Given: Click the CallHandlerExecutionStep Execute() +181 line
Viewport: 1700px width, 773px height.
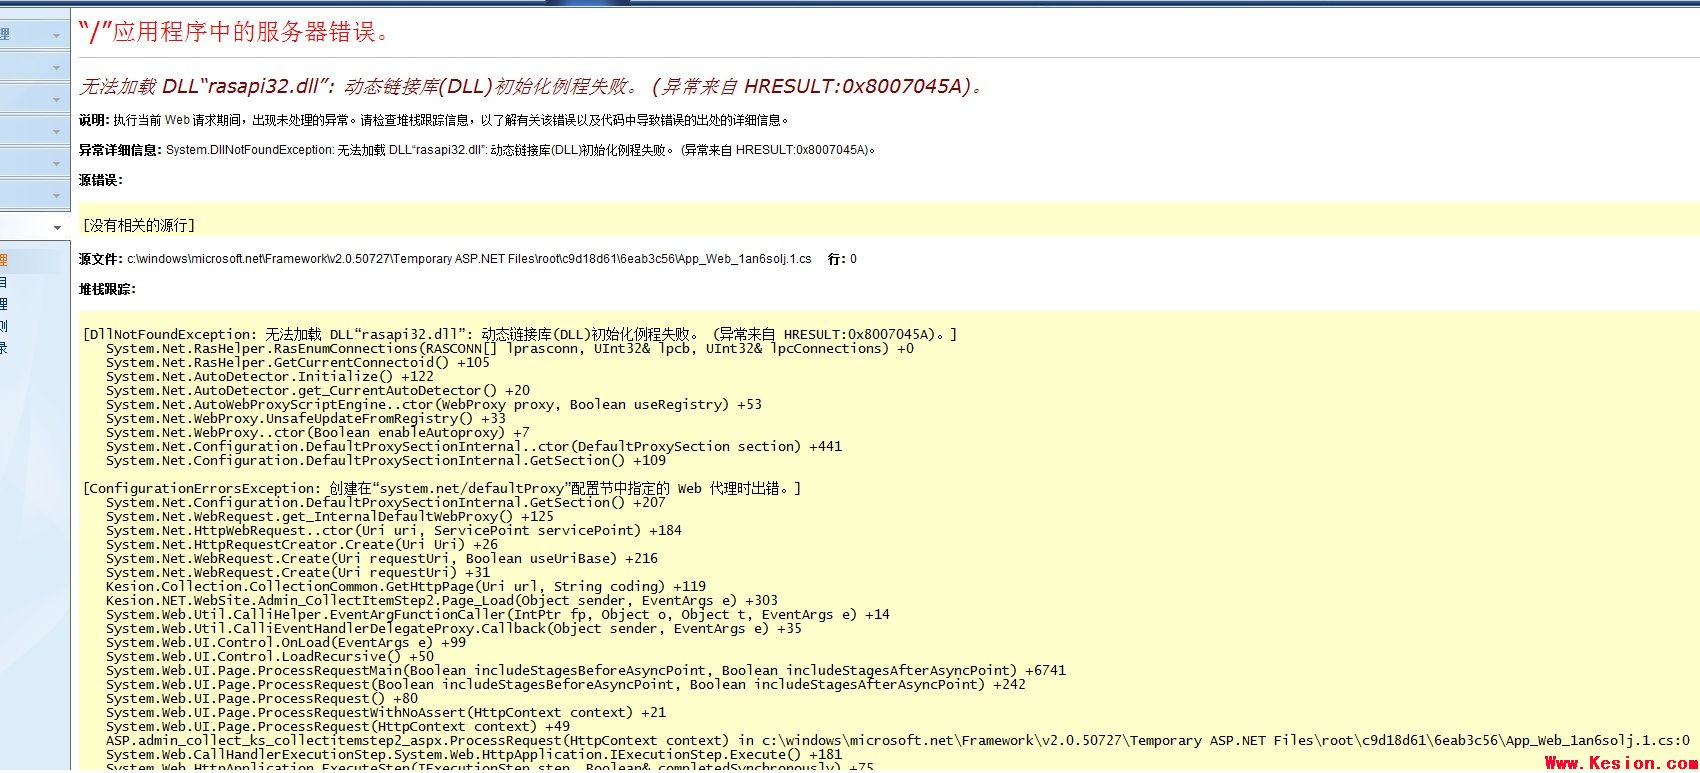Looking at the screenshot, I should click(x=474, y=755).
